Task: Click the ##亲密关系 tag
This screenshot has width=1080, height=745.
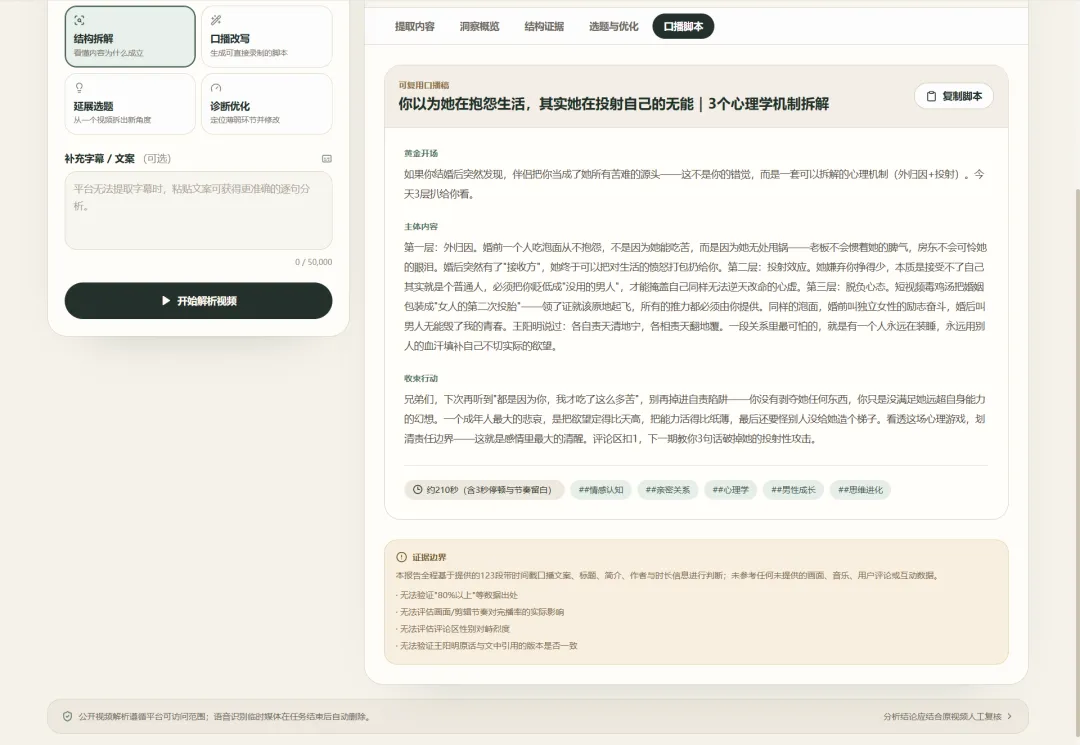Action: pos(667,490)
